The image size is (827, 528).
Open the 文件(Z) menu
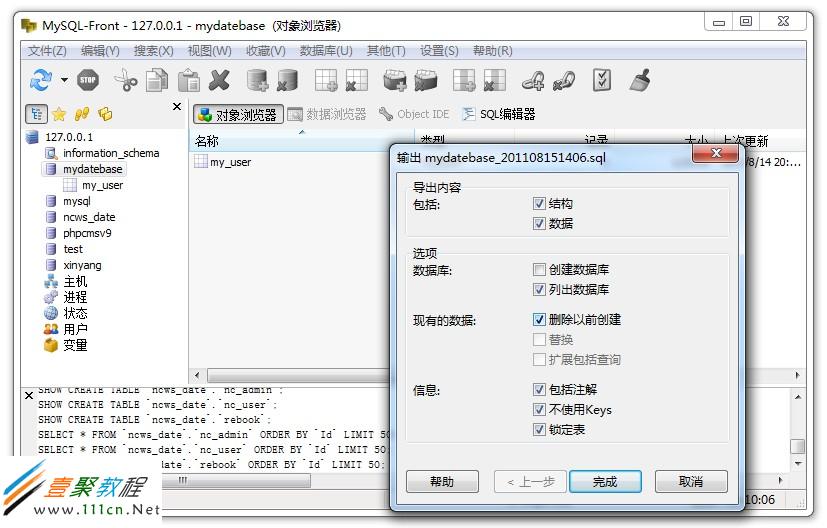[47, 51]
